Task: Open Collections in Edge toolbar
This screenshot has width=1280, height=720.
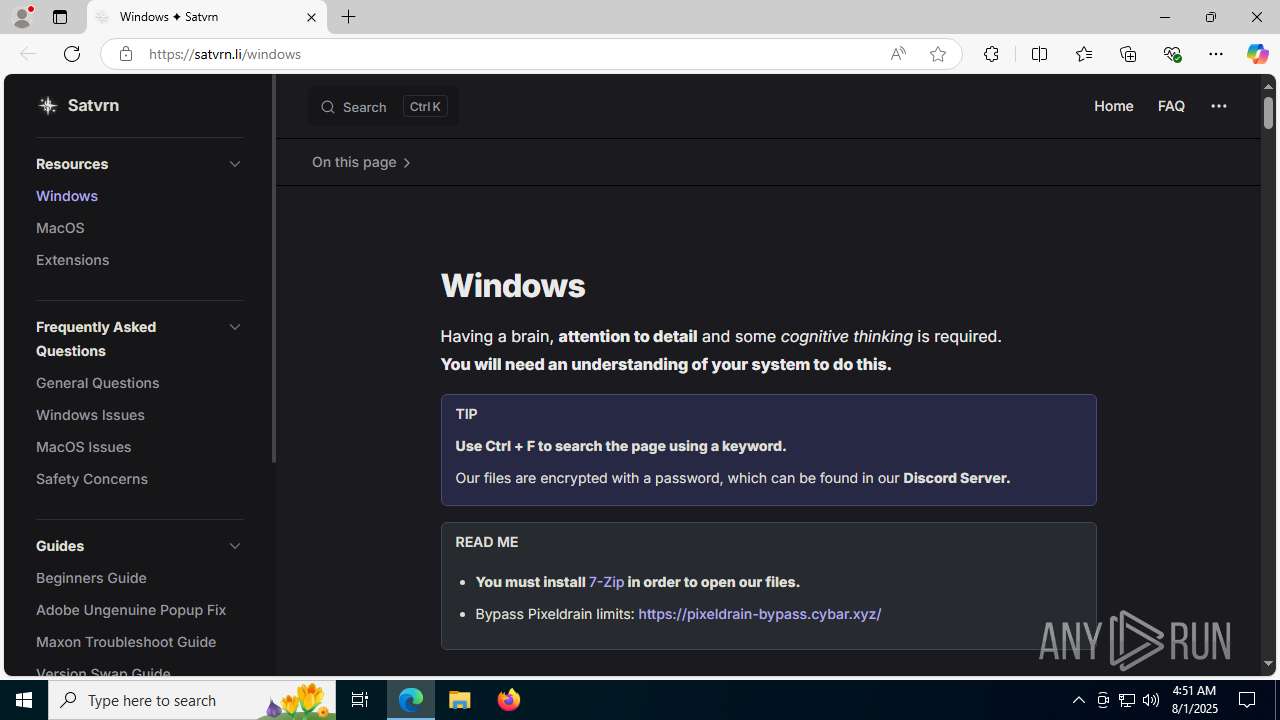Action: pyautogui.click(x=1127, y=54)
